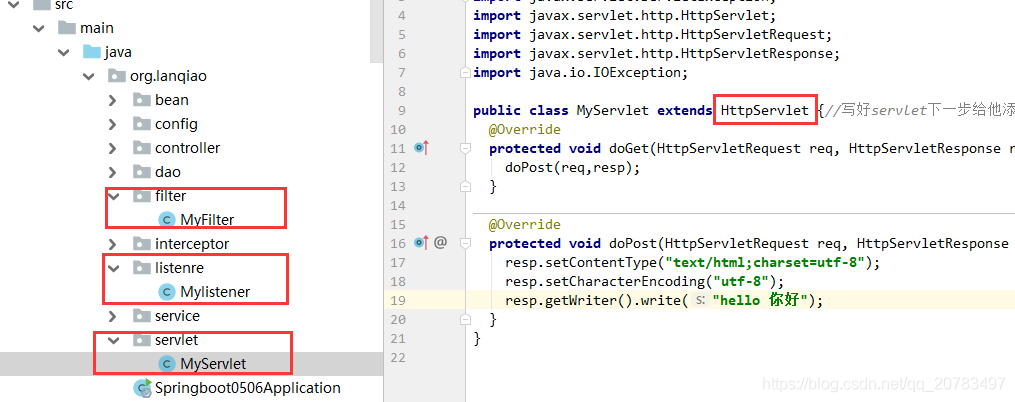Click the interceptor package folder icon
This screenshot has width=1015, height=402.
(x=142, y=244)
